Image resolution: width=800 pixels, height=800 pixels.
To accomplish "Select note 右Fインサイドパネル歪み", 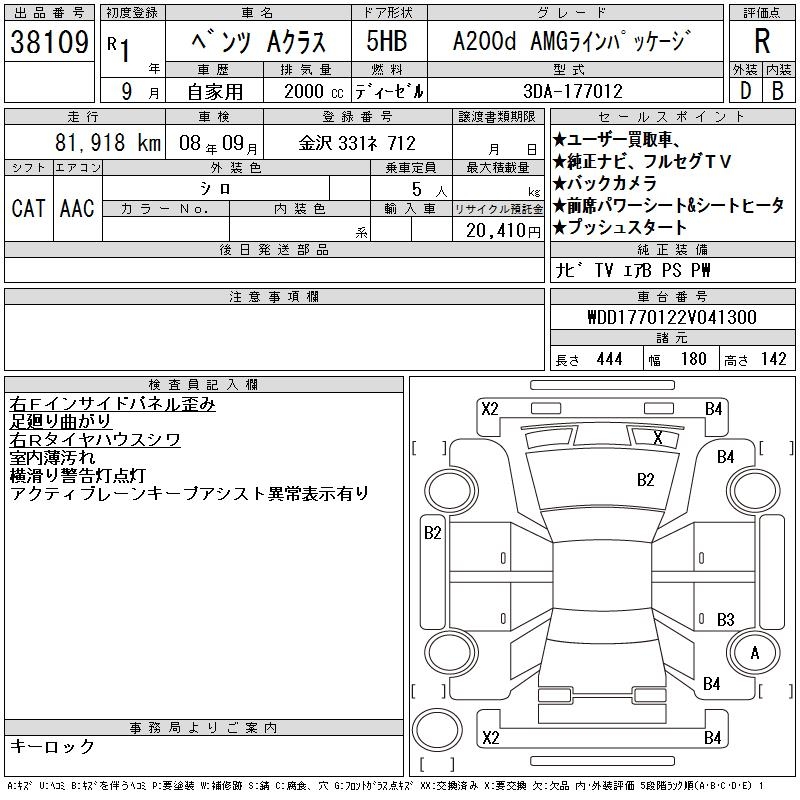I will (x=113, y=404).
